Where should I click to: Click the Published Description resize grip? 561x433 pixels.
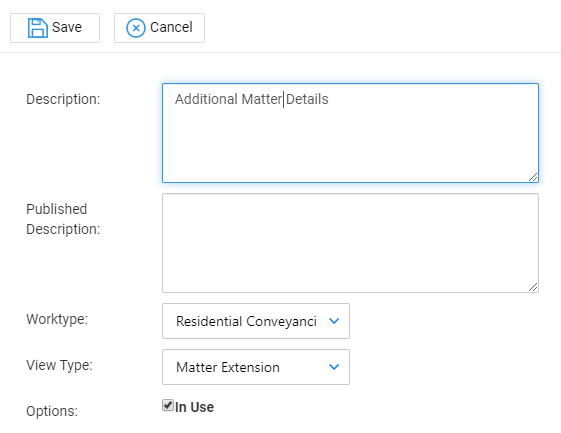tap(533, 287)
